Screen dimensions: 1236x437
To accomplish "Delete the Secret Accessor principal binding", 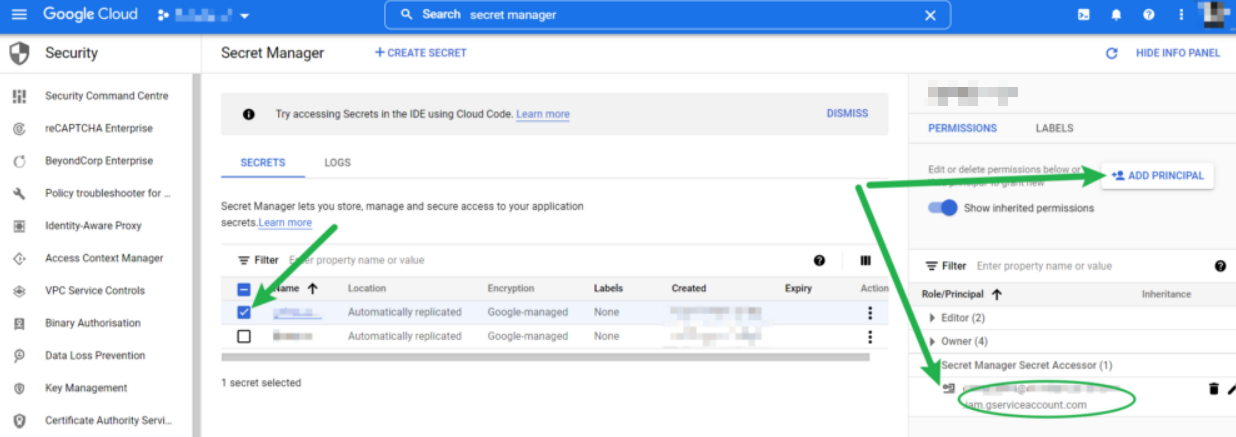I will [x=1214, y=389].
